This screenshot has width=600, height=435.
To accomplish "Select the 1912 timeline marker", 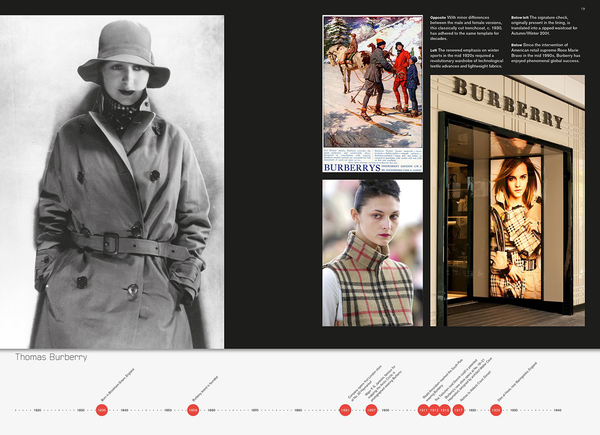I will pos(434,410).
